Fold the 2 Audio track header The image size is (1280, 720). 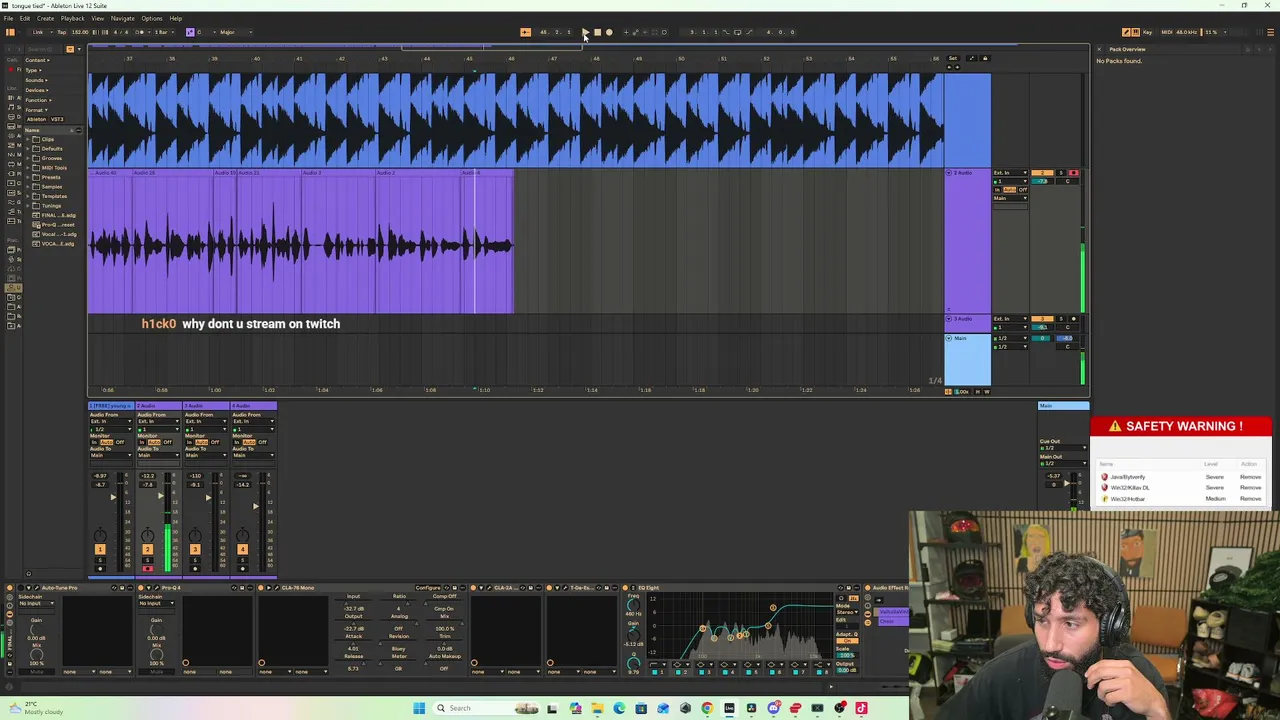tap(950, 174)
